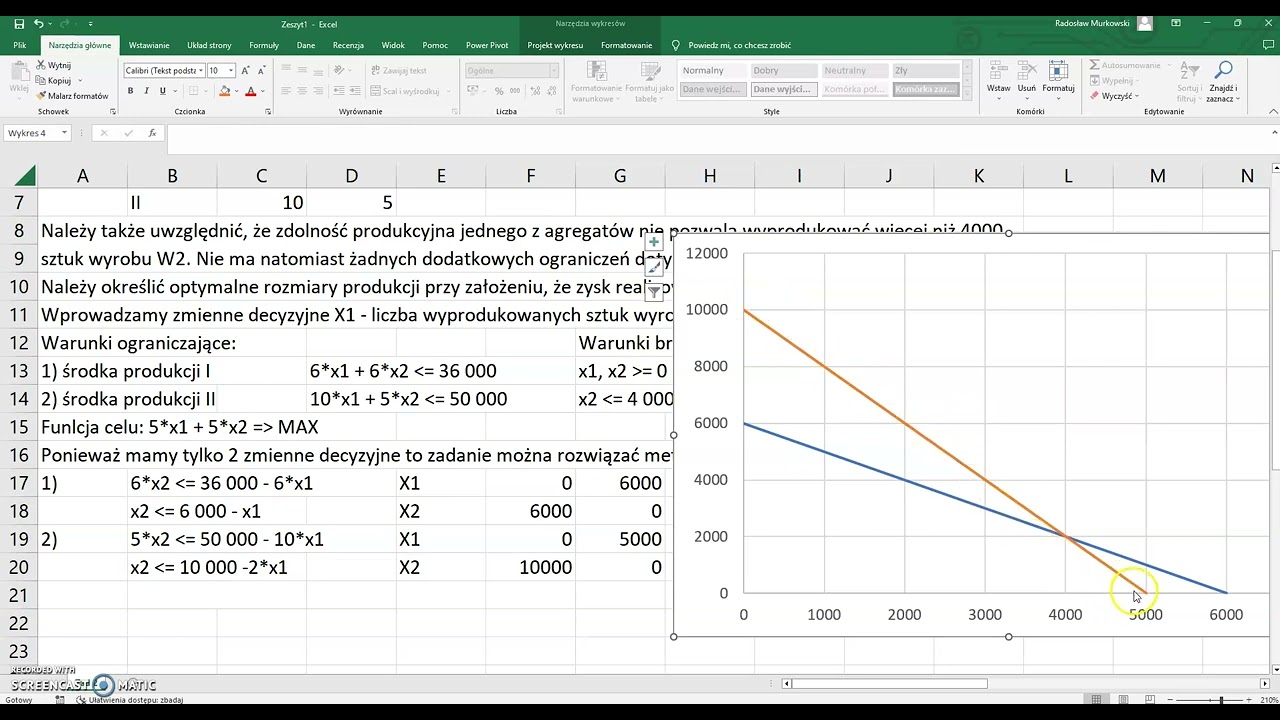Switch to the Widok tab
The width and height of the screenshot is (1280, 720).
tap(393, 45)
